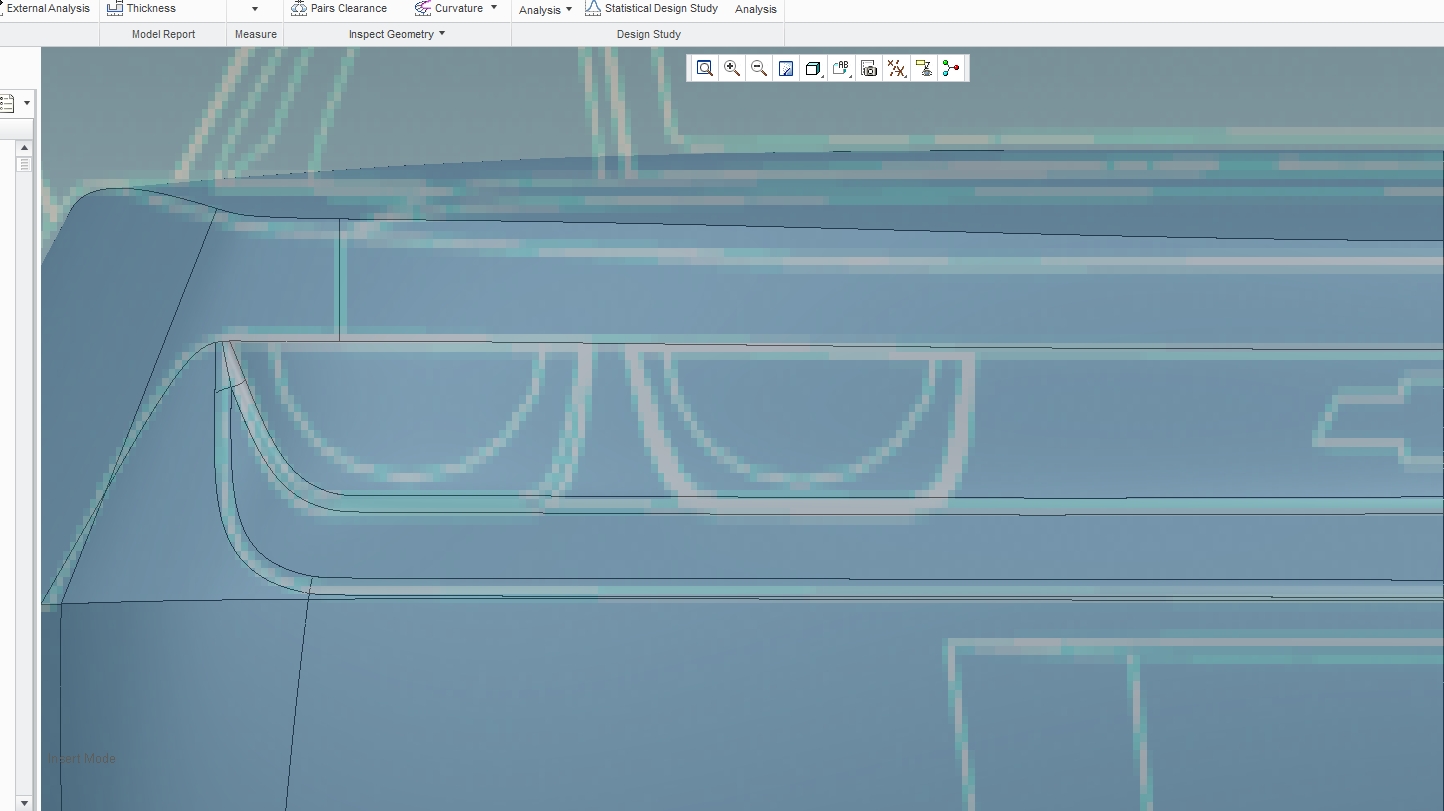This screenshot has width=1444, height=811.
Task: Click the Refit zoom-to-fit icon
Action: pyautogui.click(x=705, y=68)
